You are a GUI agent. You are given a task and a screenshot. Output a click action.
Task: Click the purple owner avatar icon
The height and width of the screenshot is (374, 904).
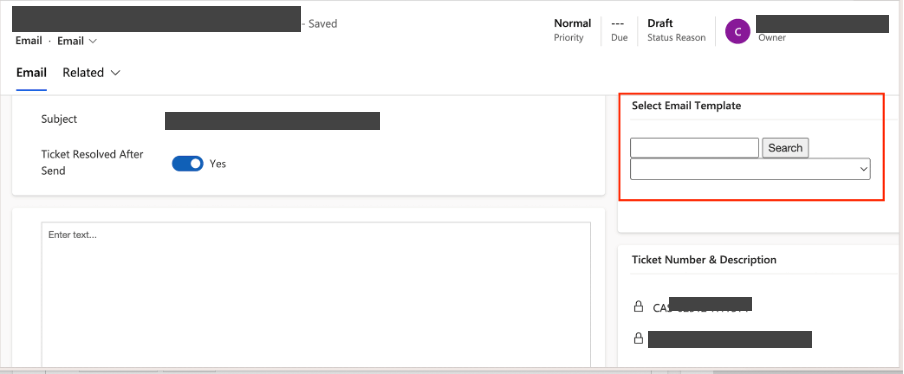pyautogui.click(x=737, y=31)
